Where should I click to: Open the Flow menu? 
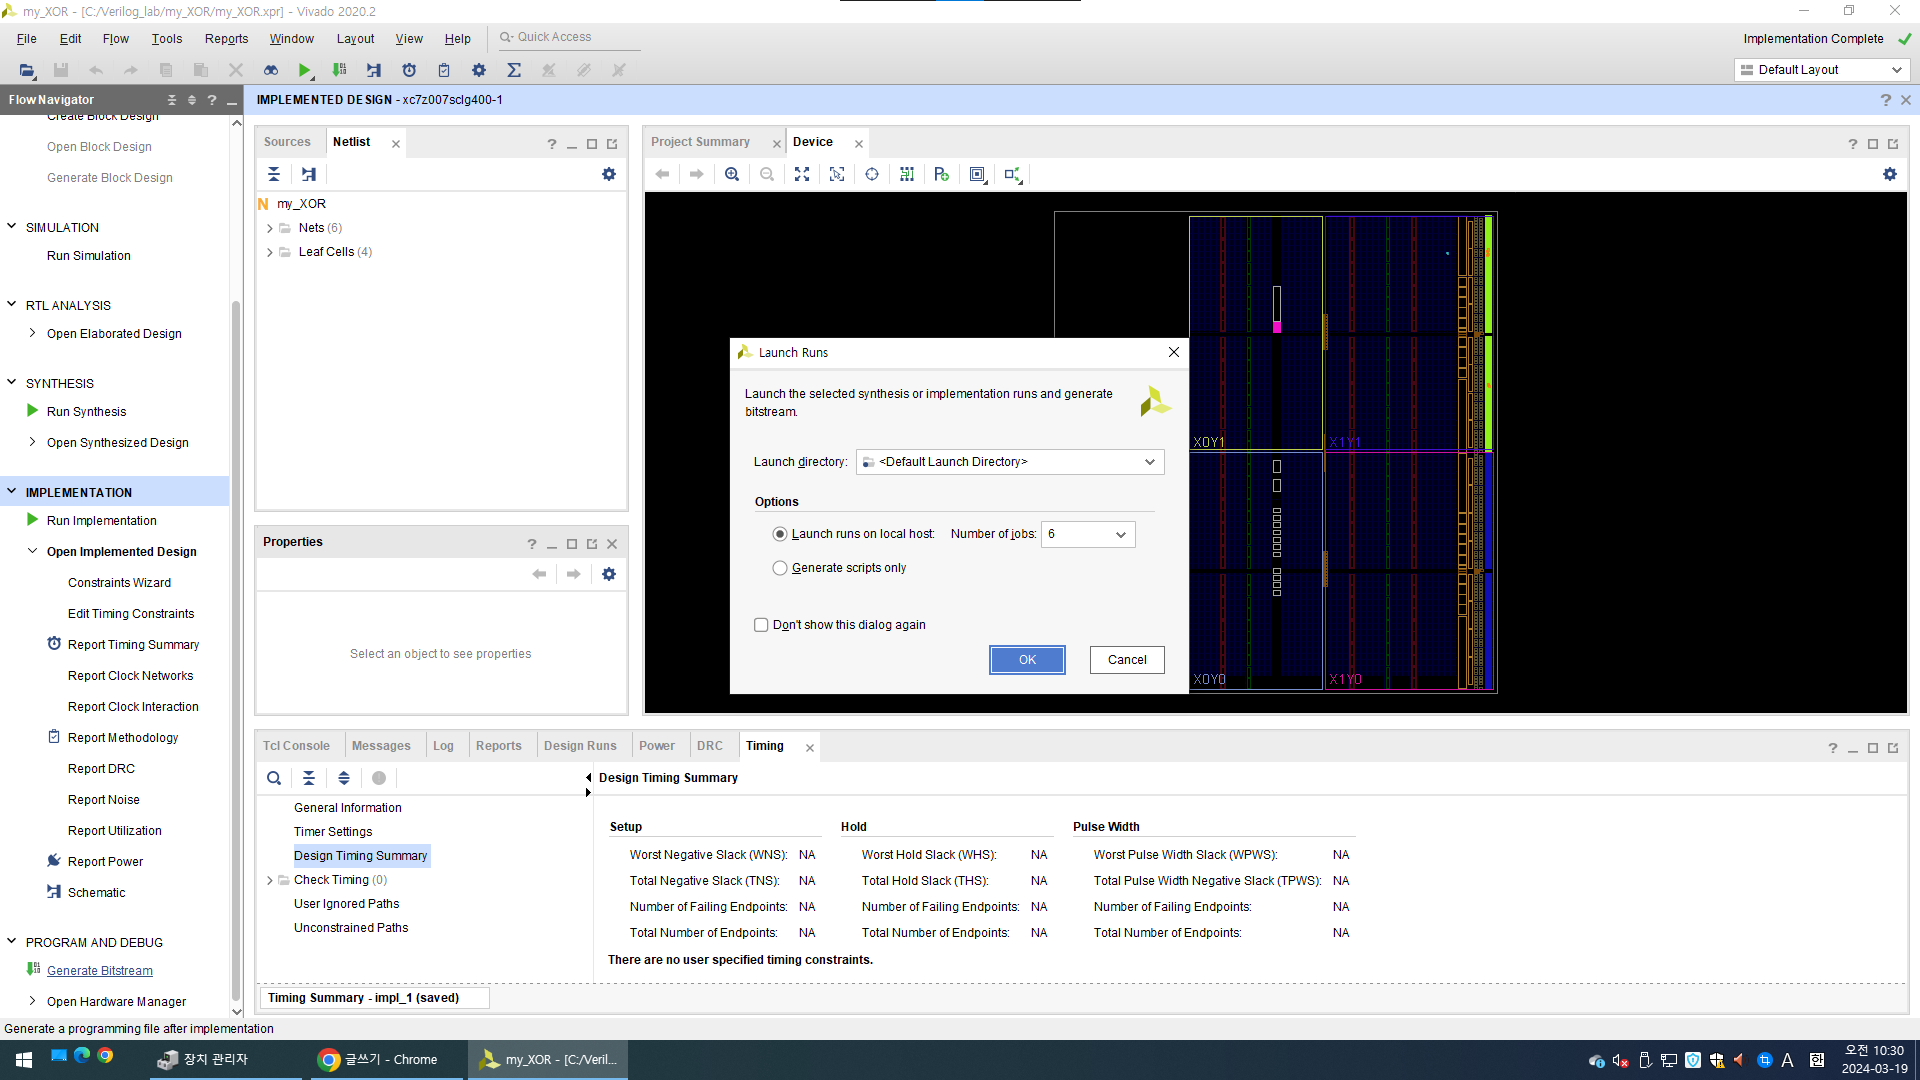click(x=115, y=38)
